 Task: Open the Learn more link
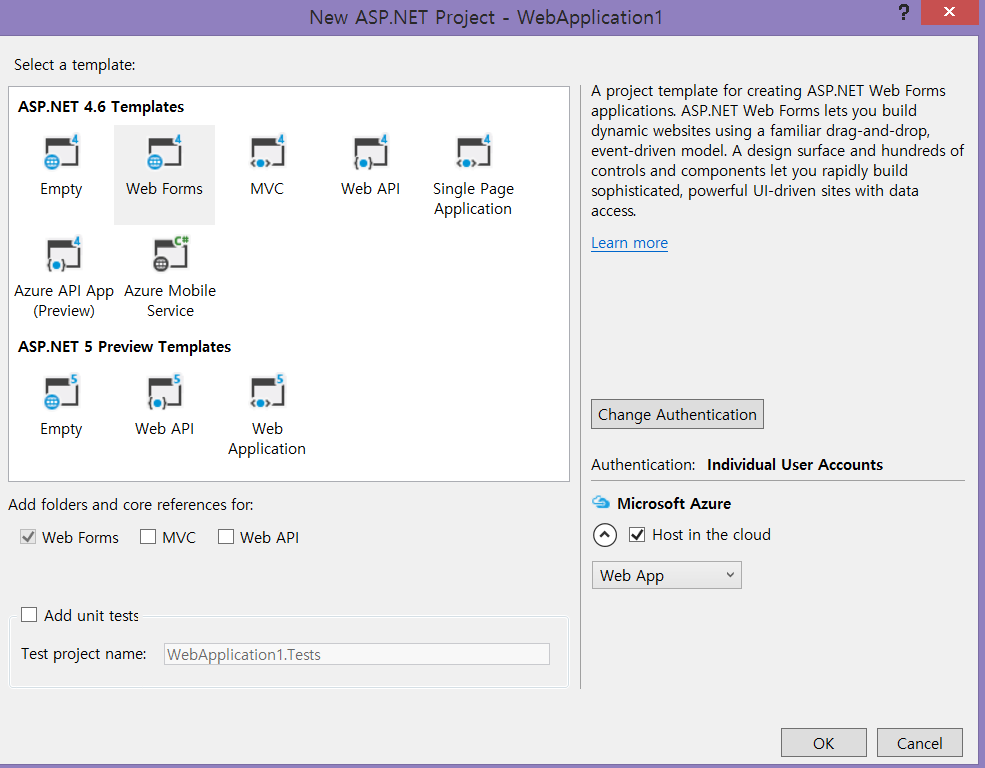(x=629, y=243)
